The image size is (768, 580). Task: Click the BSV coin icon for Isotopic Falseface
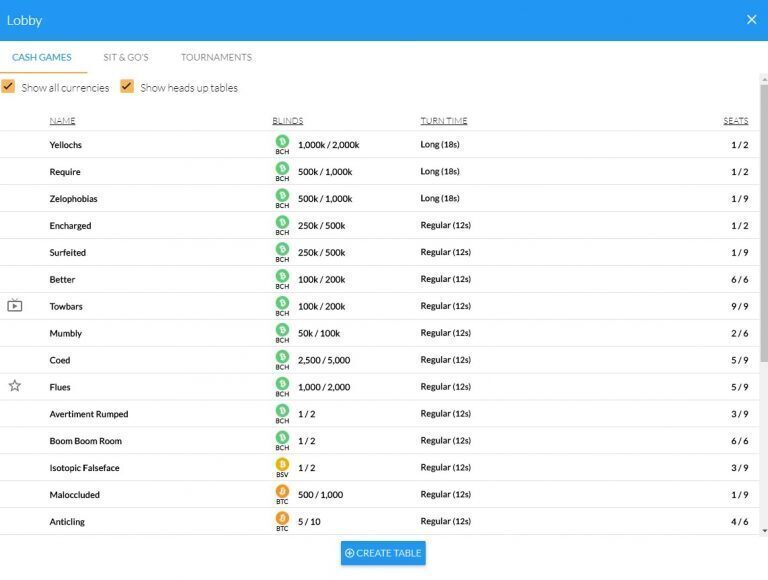pyautogui.click(x=282, y=465)
